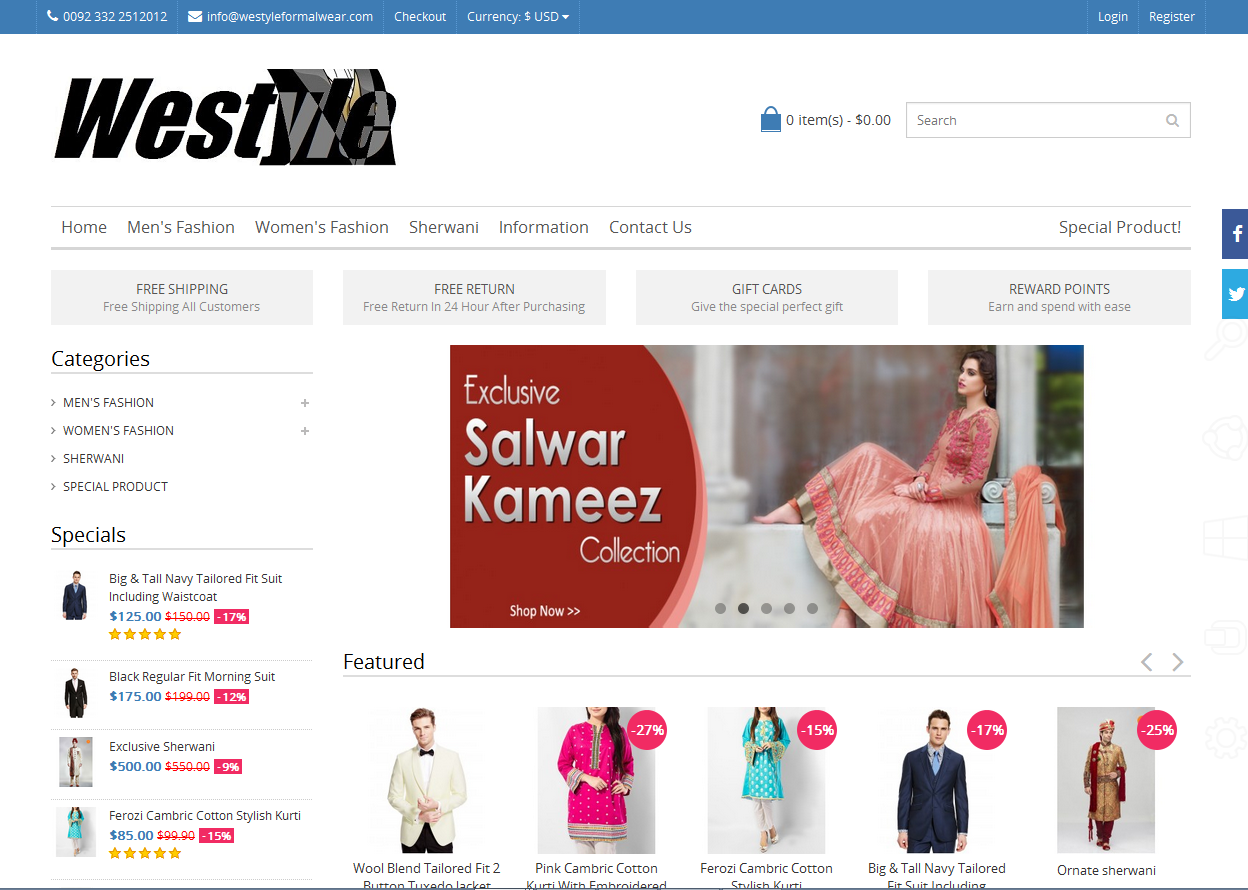
Task: Click the info@westyleformalwear.com email link
Action: (290, 17)
